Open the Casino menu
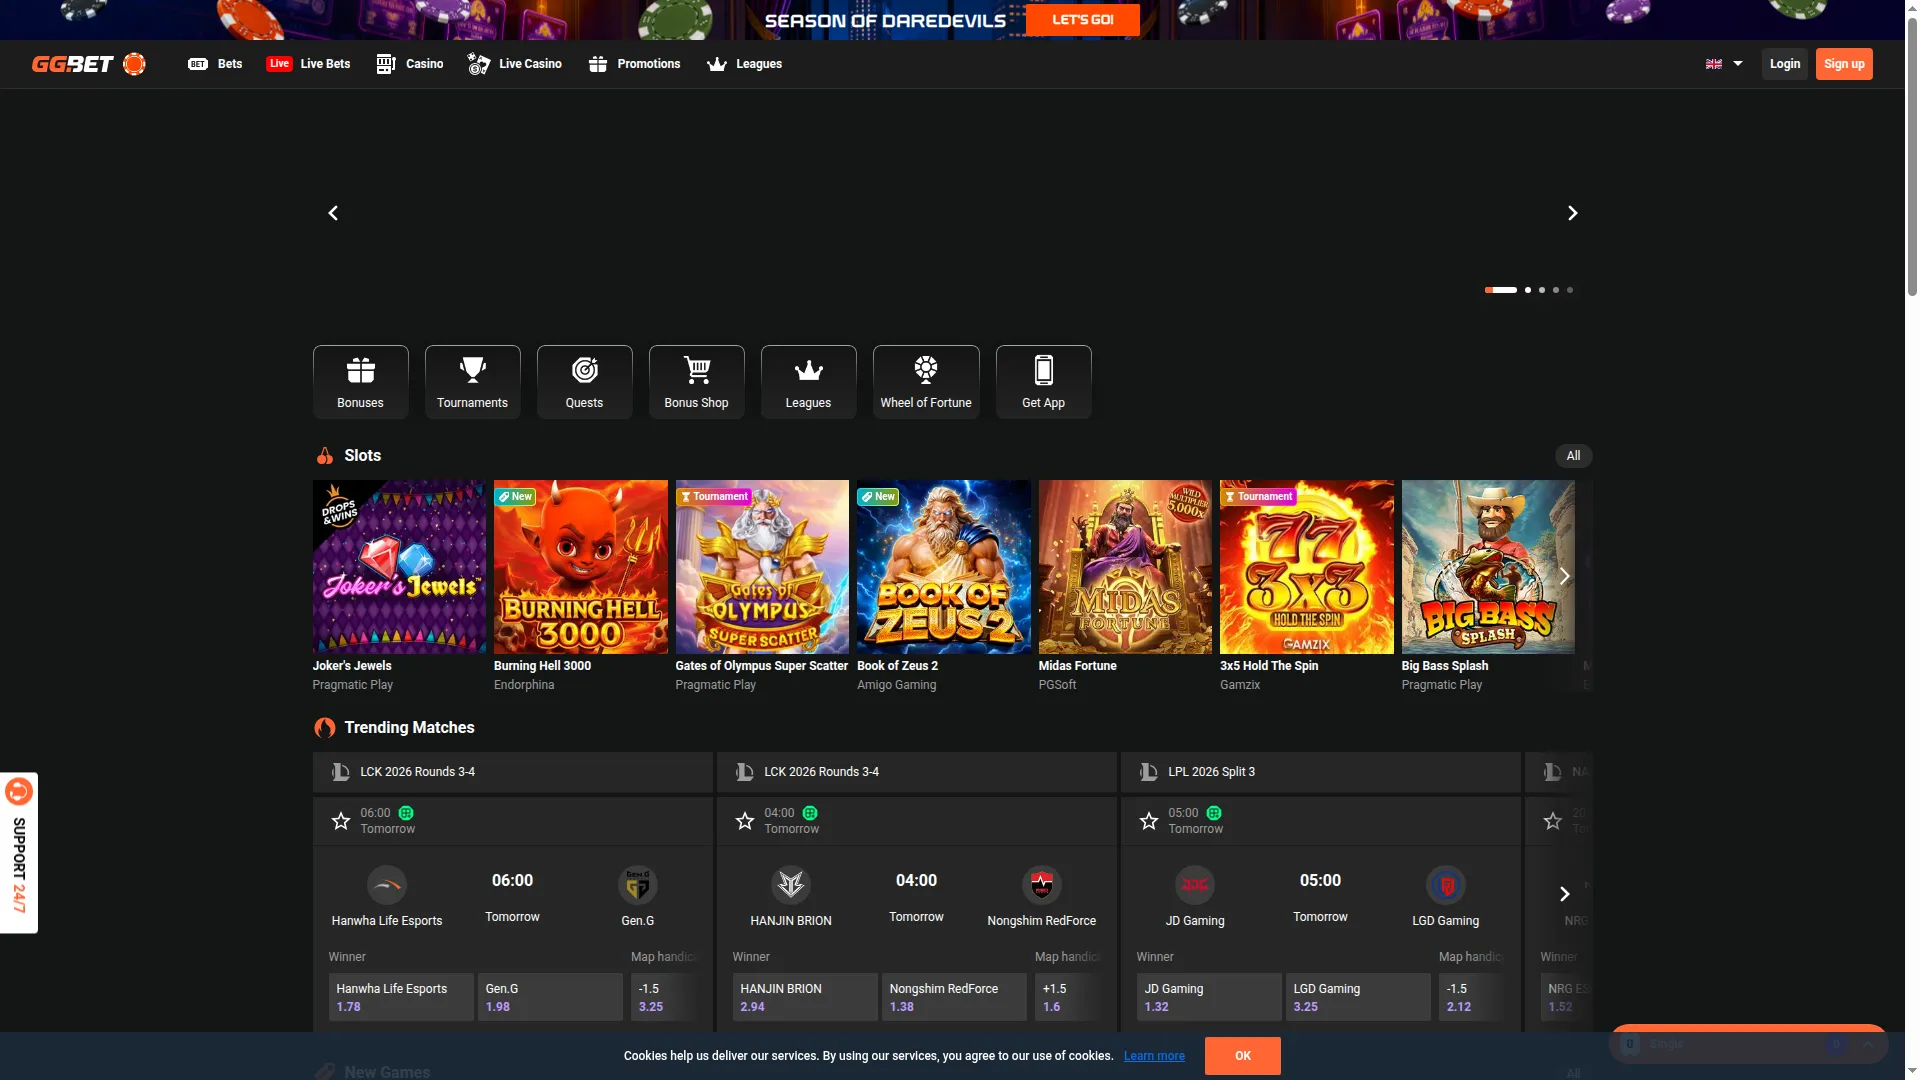The width and height of the screenshot is (1920, 1080). coord(410,64)
